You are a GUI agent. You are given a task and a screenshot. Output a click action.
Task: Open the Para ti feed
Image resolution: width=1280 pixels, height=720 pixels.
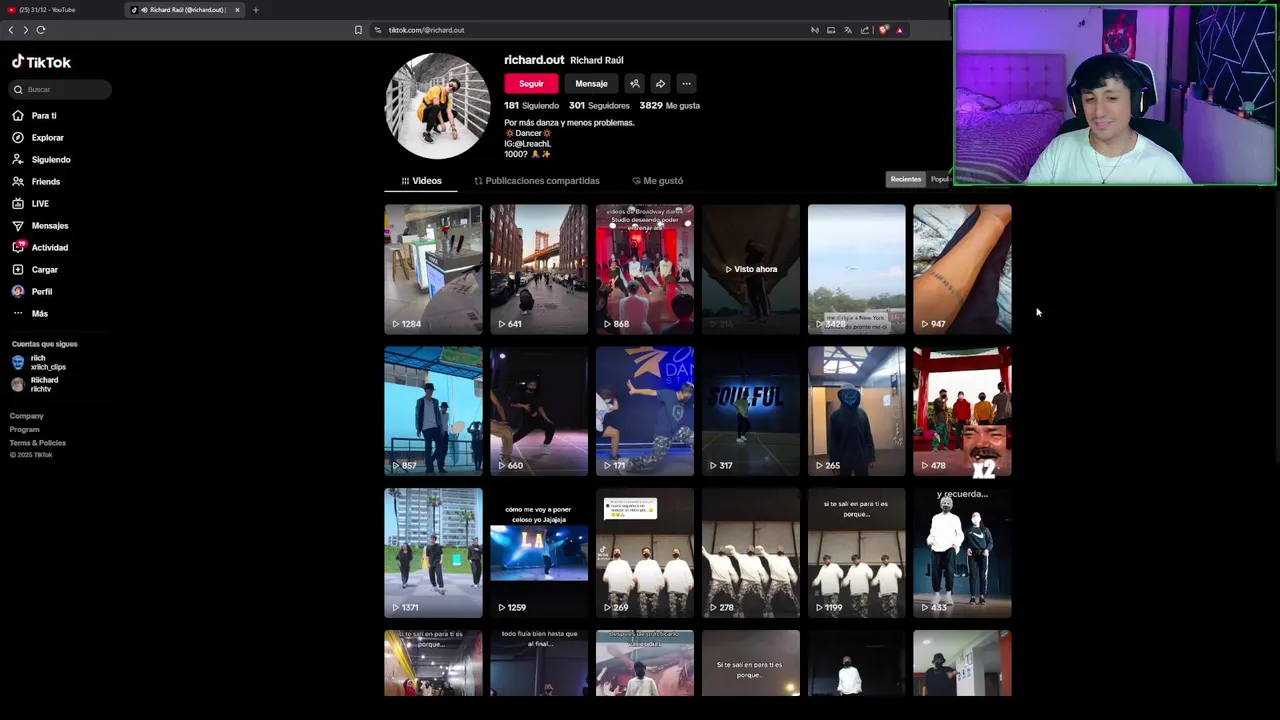pyautogui.click(x=35, y=115)
